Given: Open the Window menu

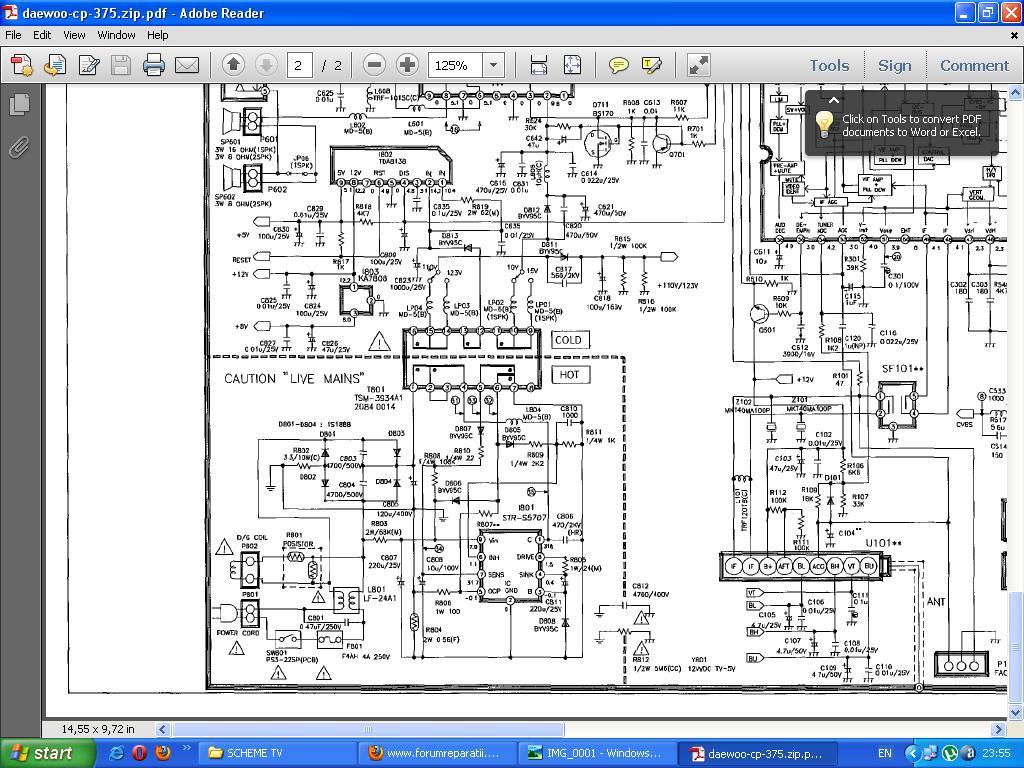Looking at the screenshot, I should 116,35.
